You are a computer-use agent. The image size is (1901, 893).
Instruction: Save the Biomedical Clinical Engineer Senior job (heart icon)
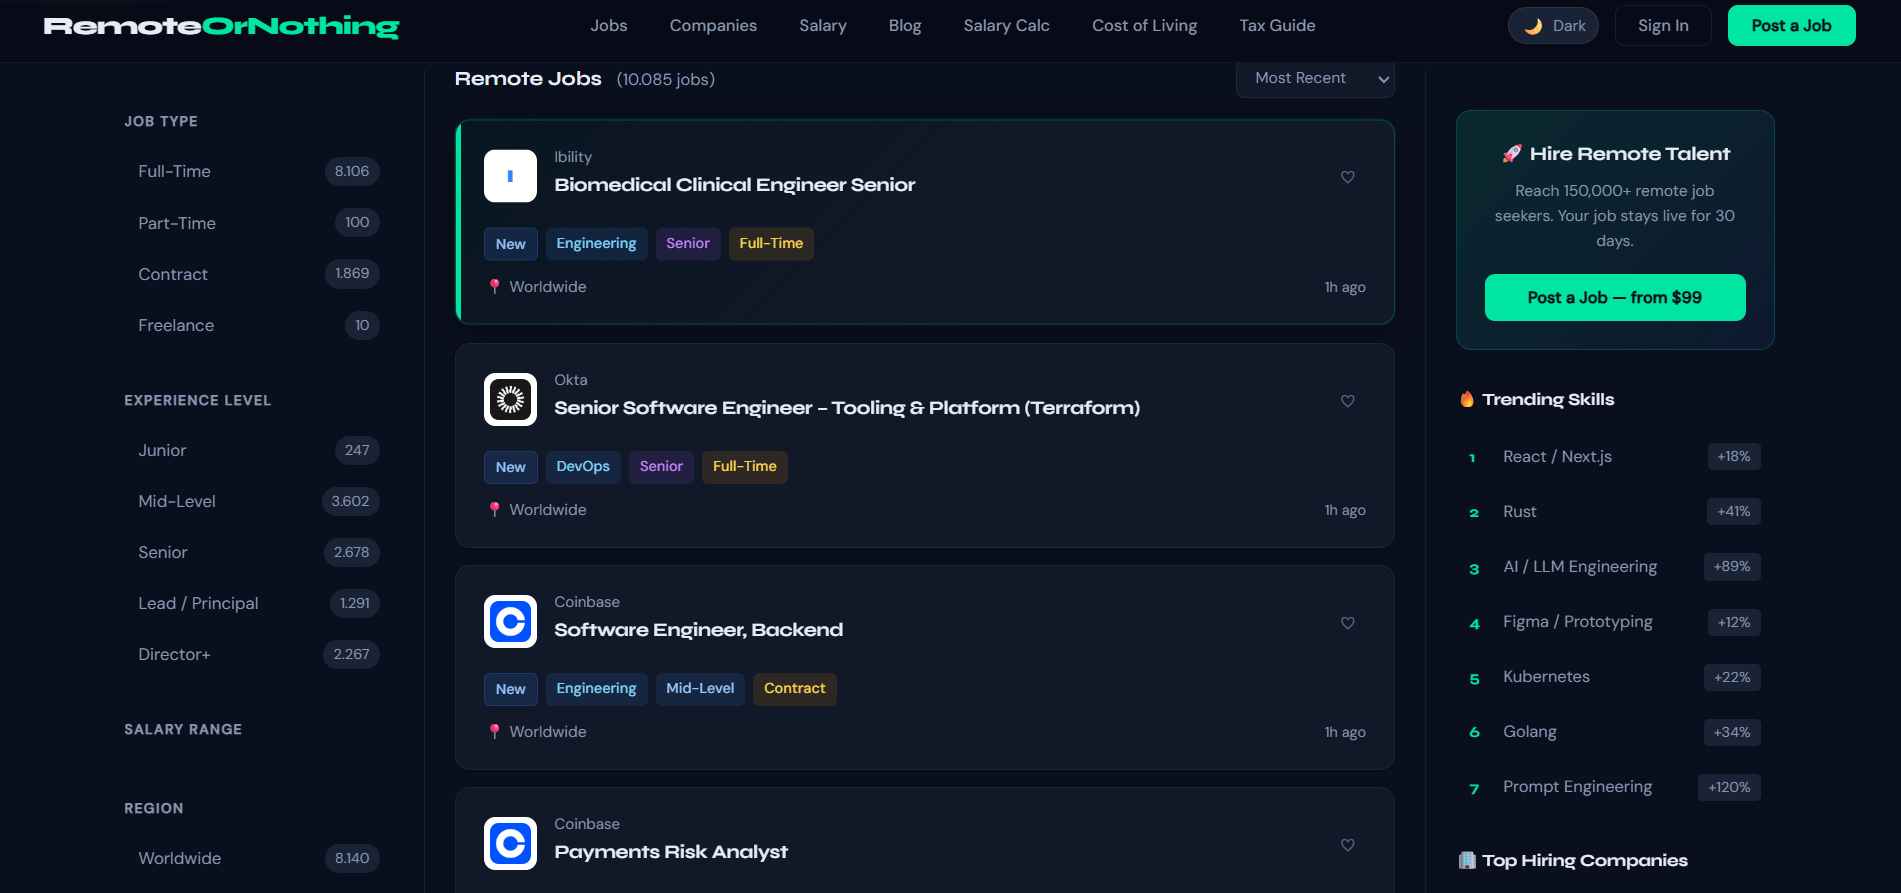(x=1347, y=177)
